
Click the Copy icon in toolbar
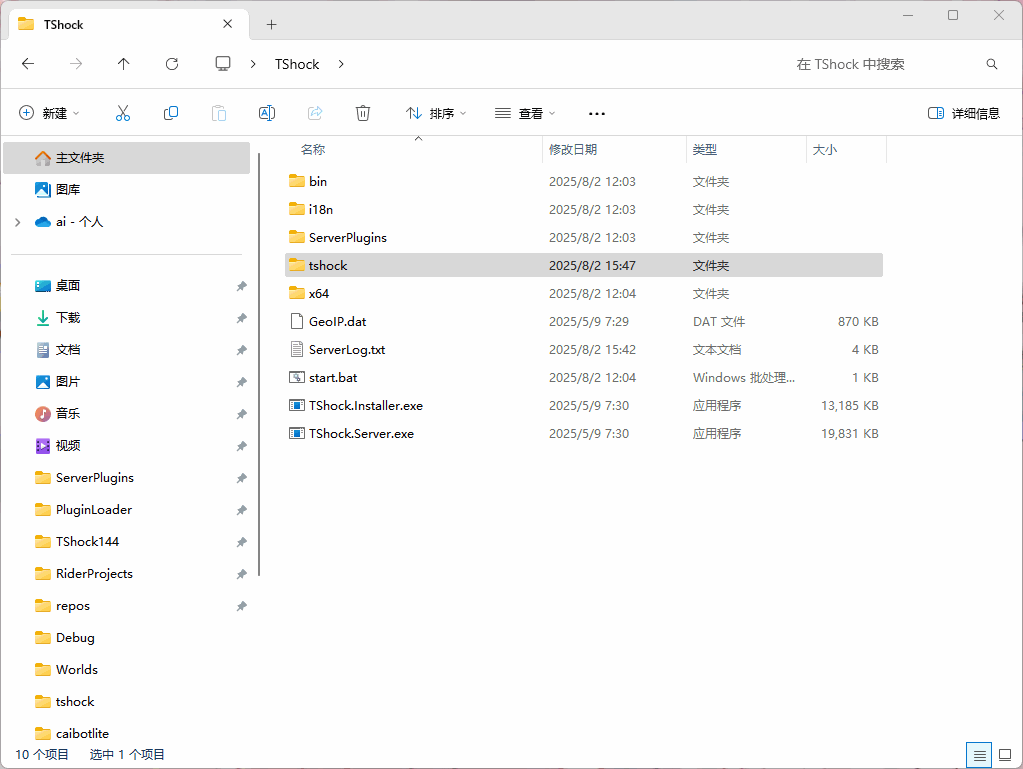point(171,113)
